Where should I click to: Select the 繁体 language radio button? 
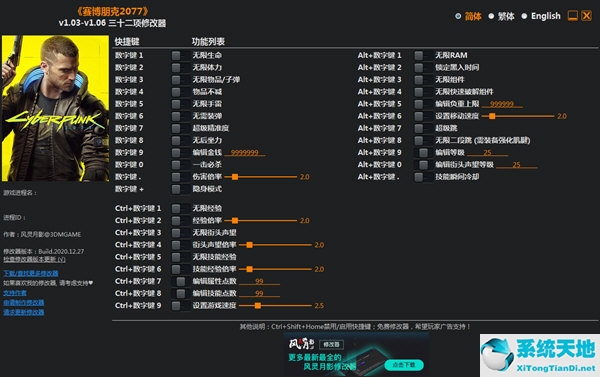491,16
